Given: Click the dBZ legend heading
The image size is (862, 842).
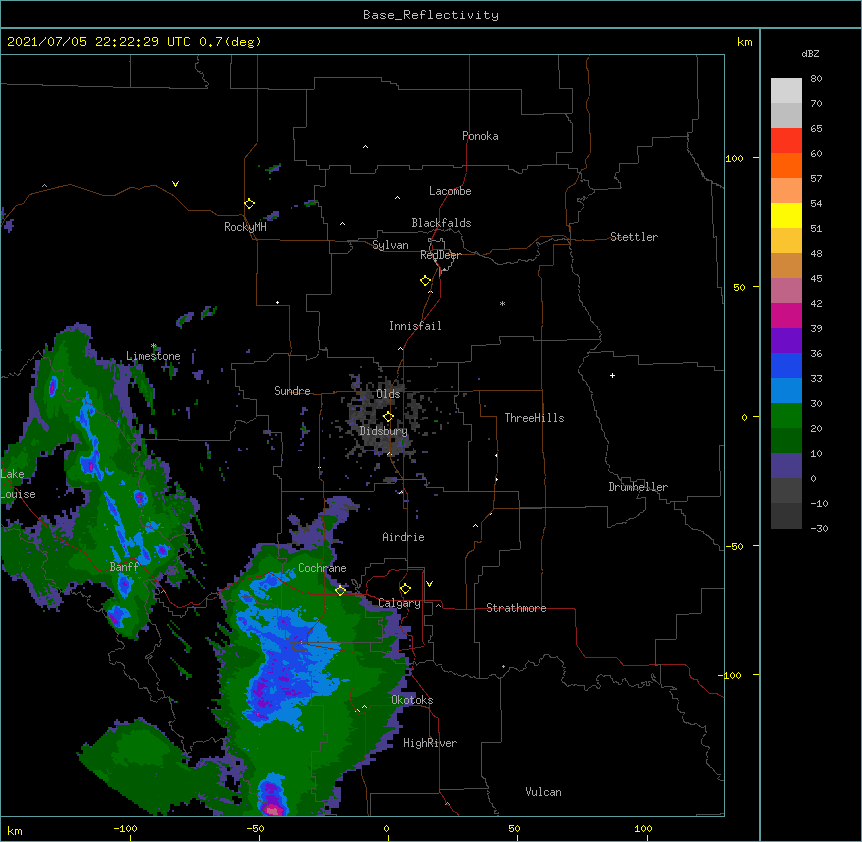Looking at the screenshot, I should (x=810, y=53).
